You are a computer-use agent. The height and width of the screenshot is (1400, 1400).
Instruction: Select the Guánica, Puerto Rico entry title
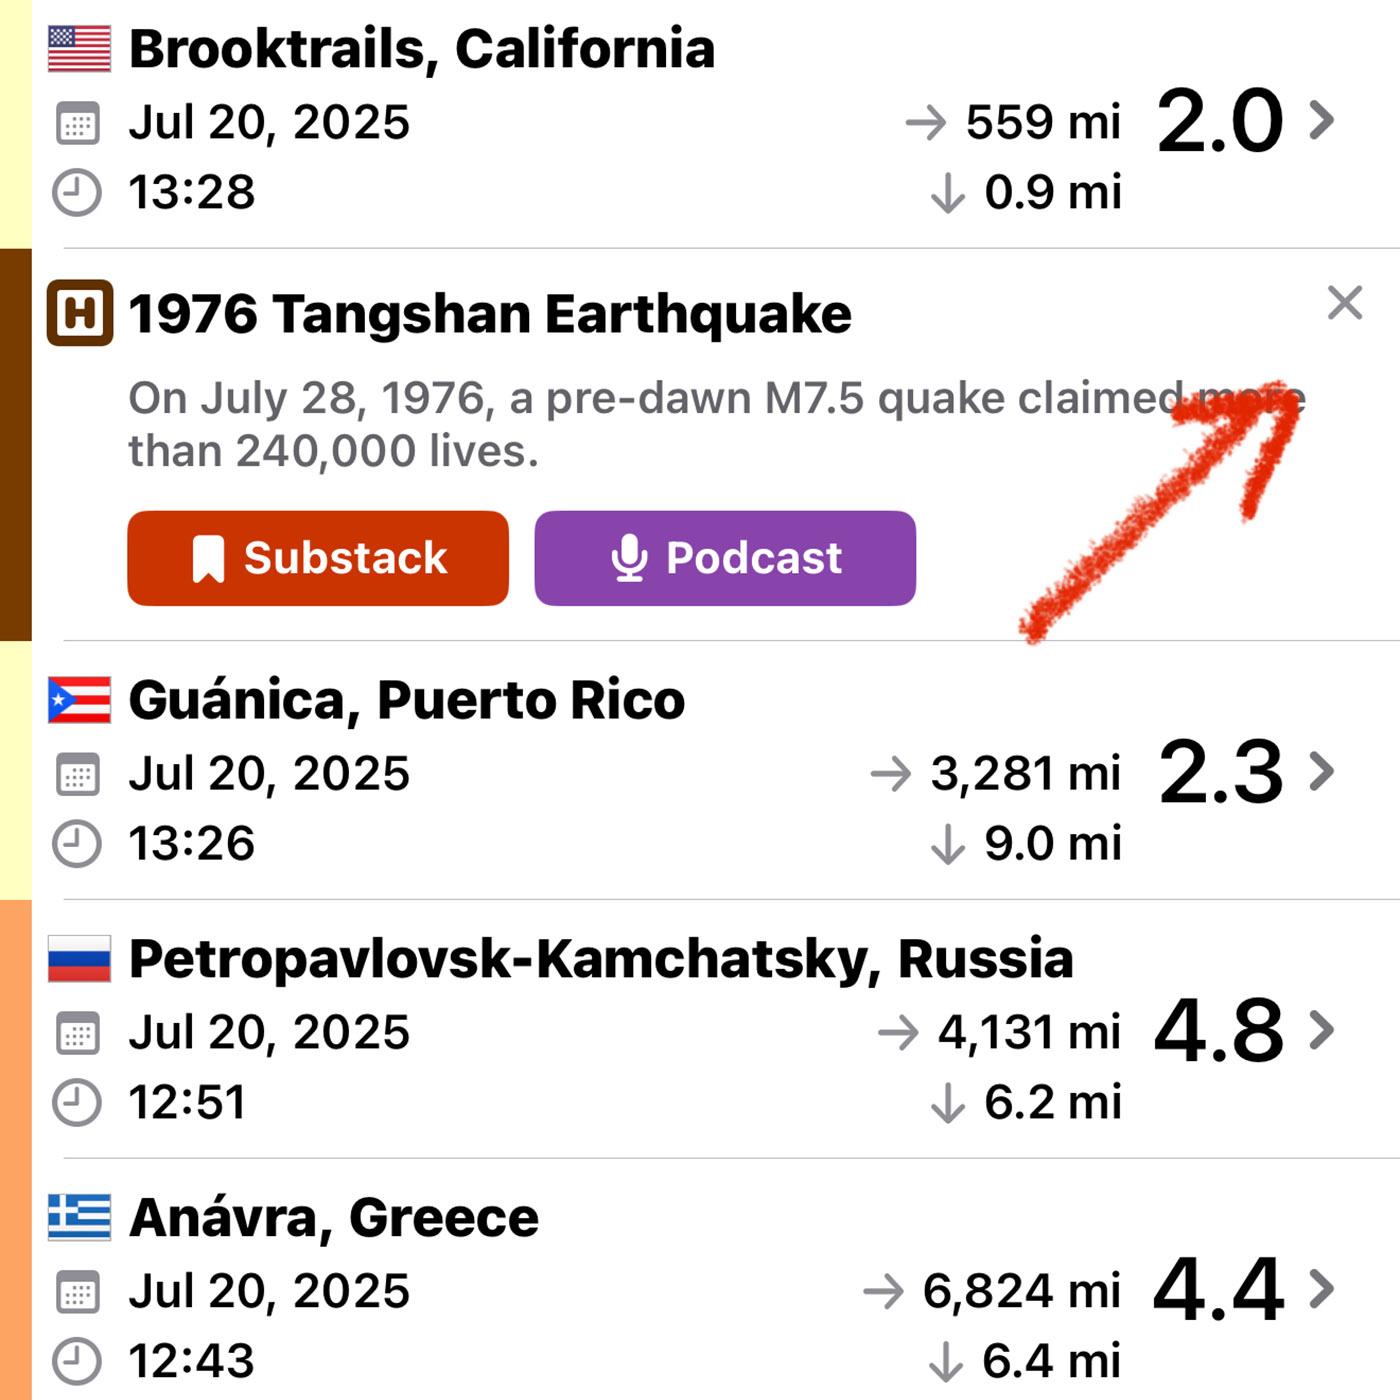click(x=407, y=700)
